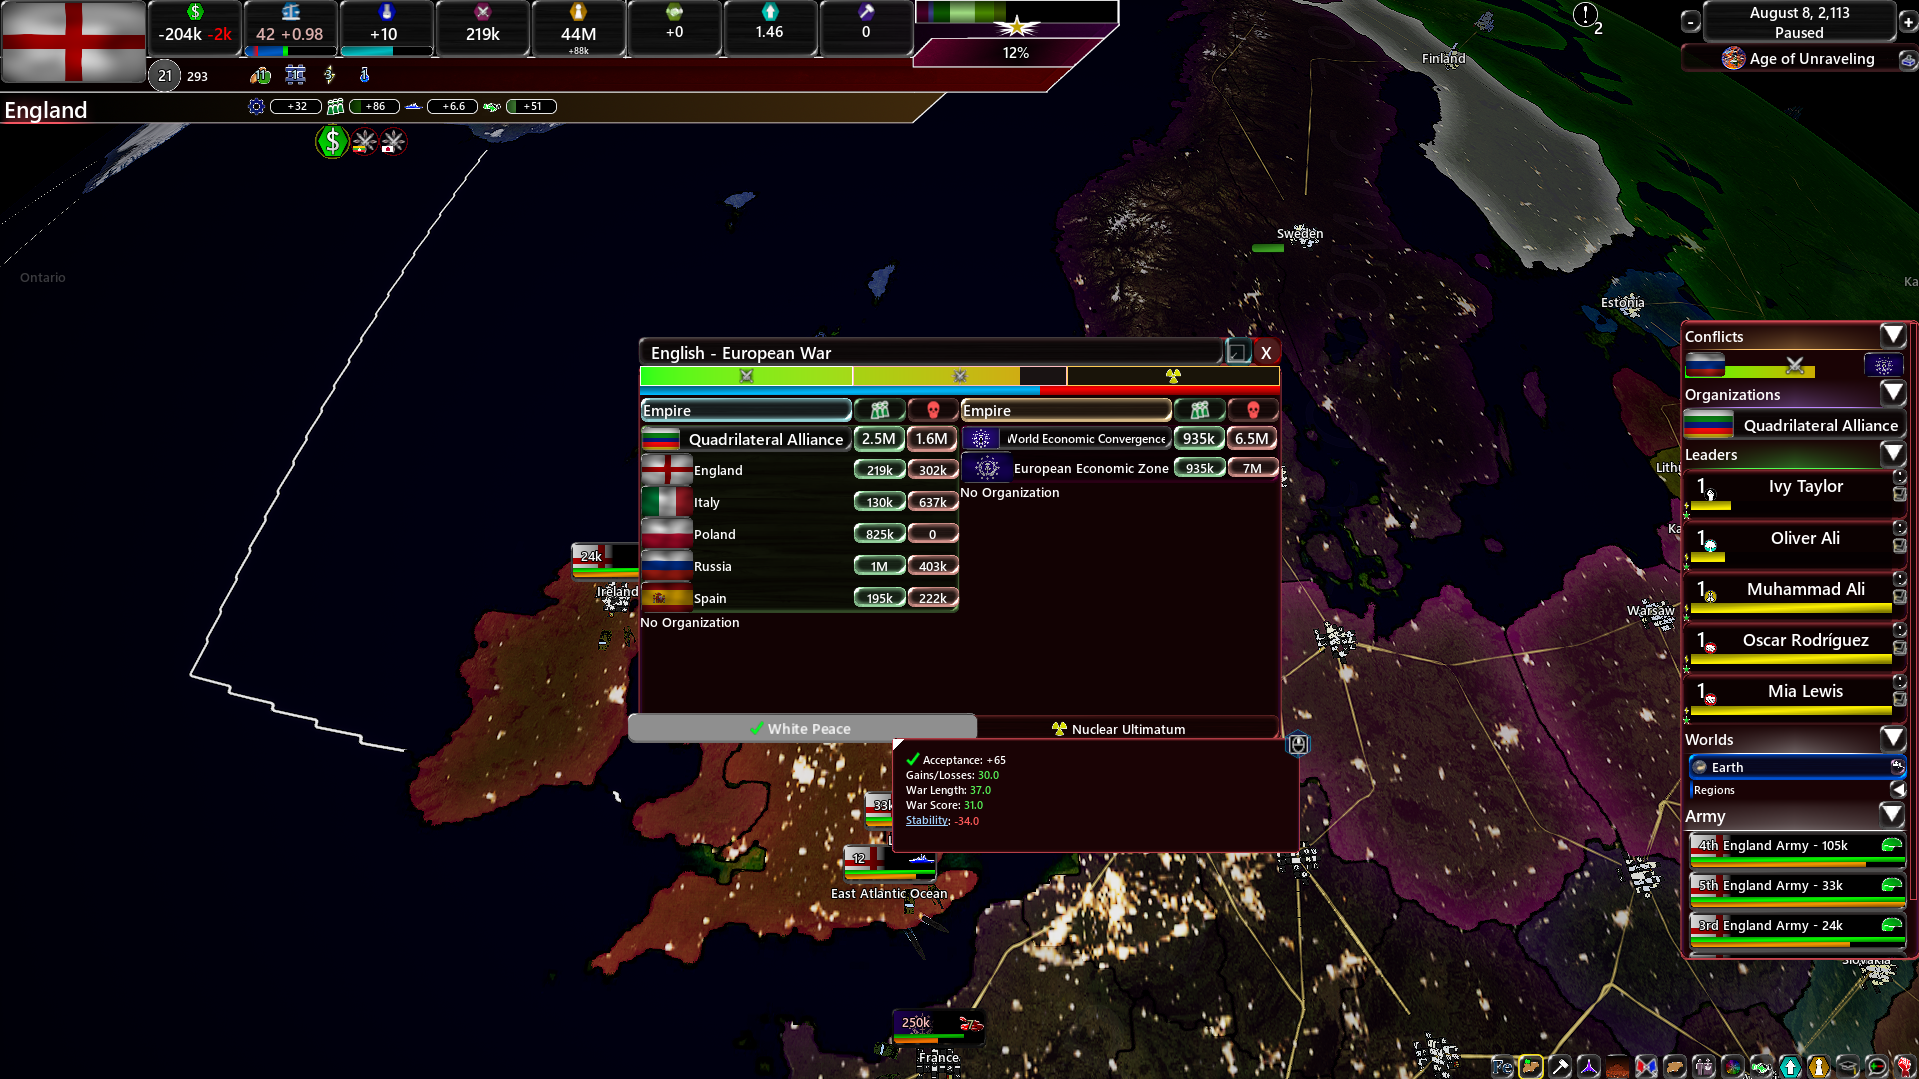The width and height of the screenshot is (1919, 1079).
Task: Click the 250k army marker near France
Action: tap(937, 1025)
